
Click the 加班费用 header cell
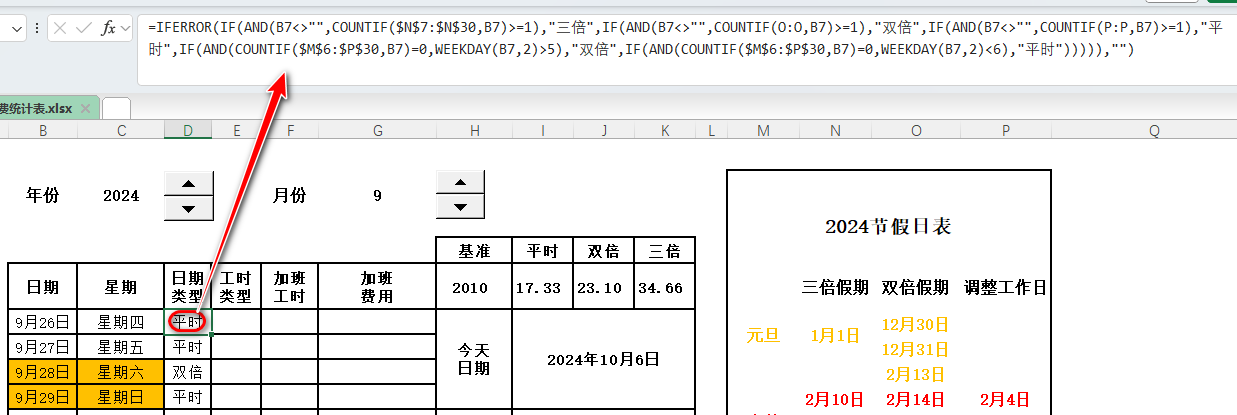tap(377, 287)
